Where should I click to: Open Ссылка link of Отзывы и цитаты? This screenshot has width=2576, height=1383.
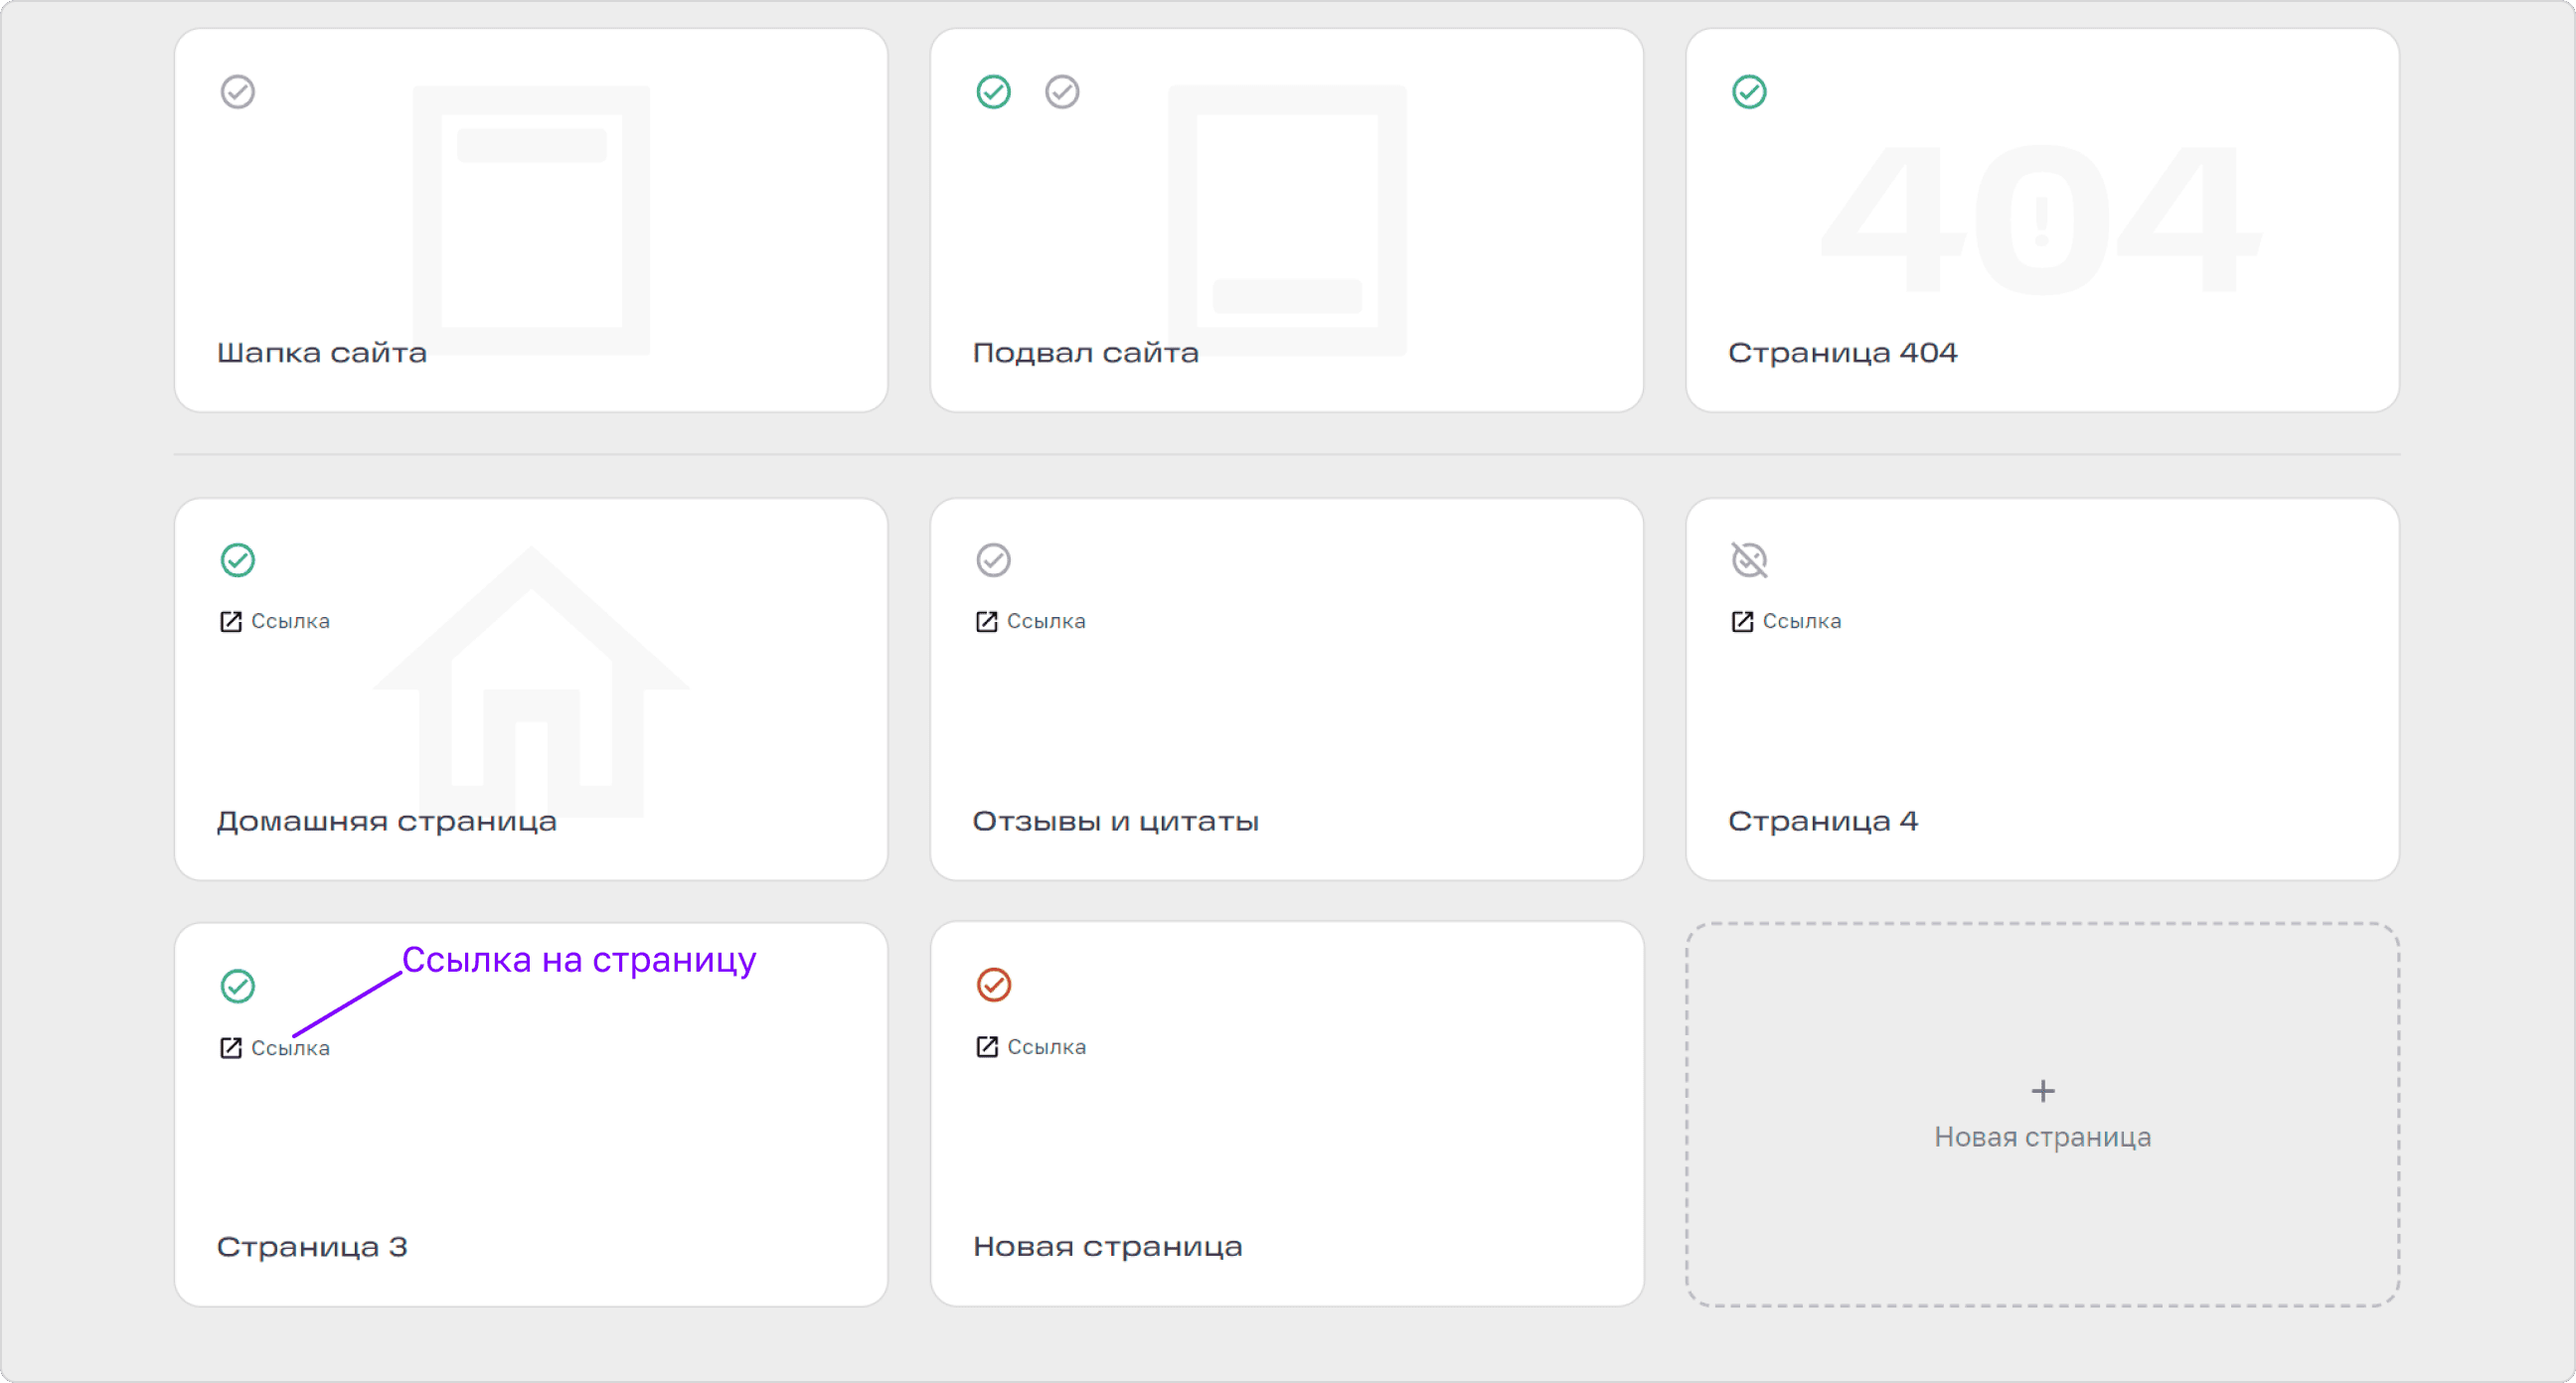tap(1046, 621)
